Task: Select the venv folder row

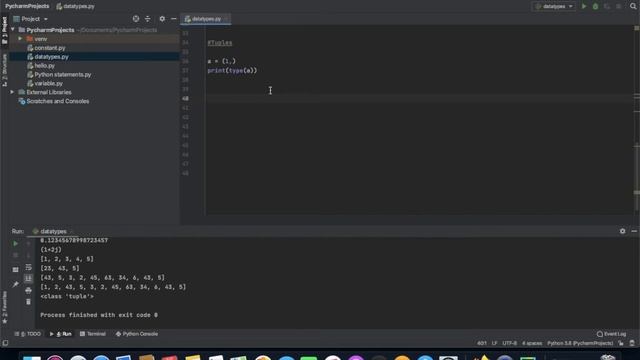Action: pos(94,39)
